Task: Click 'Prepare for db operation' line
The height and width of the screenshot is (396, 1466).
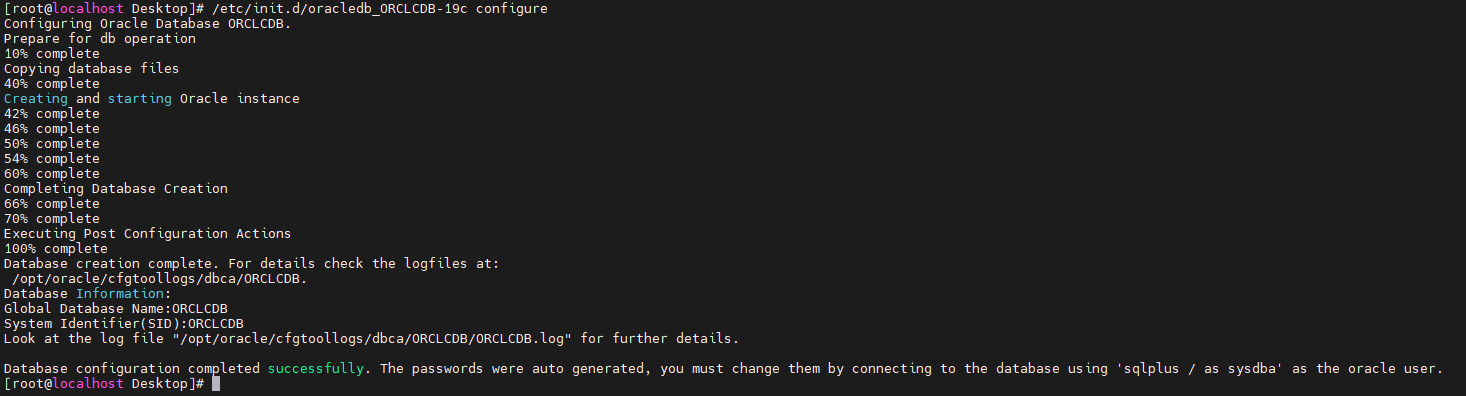Action: [x=100, y=39]
